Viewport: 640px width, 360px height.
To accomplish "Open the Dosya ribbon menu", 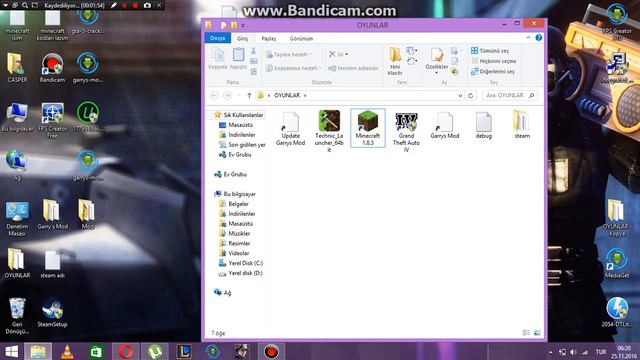I will click(218, 38).
